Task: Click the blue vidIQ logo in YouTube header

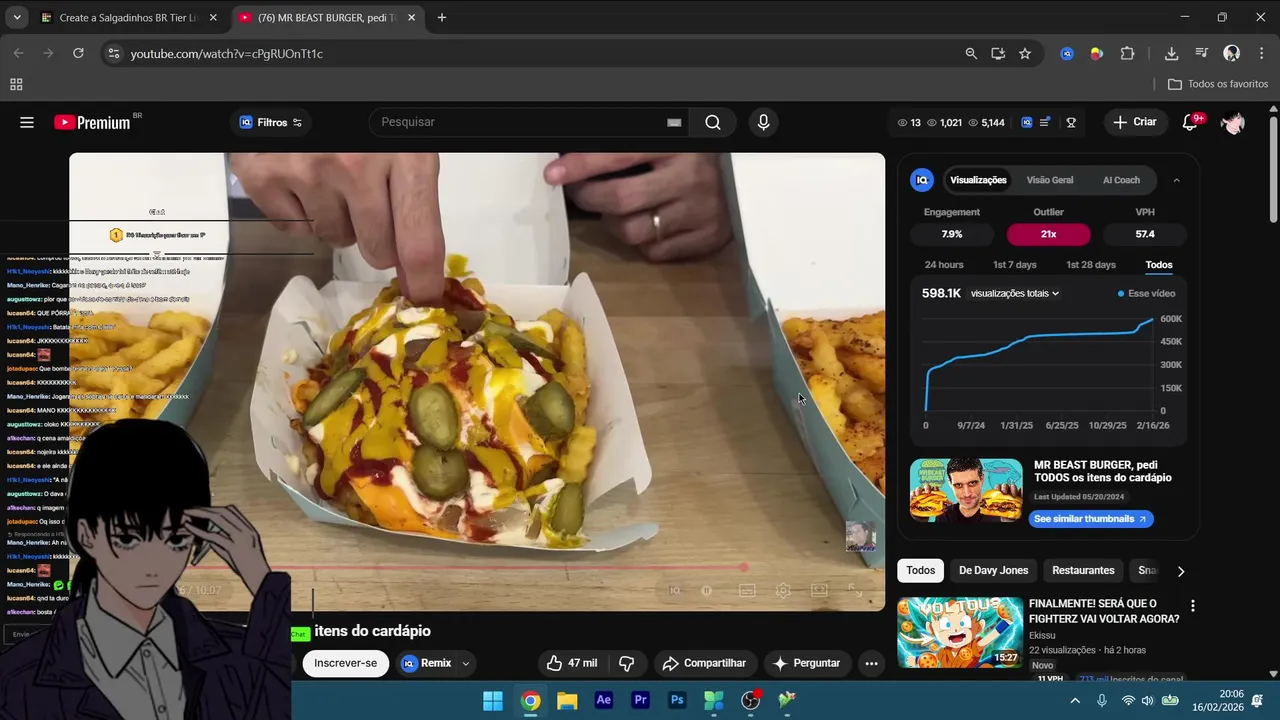Action: (x=1026, y=122)
